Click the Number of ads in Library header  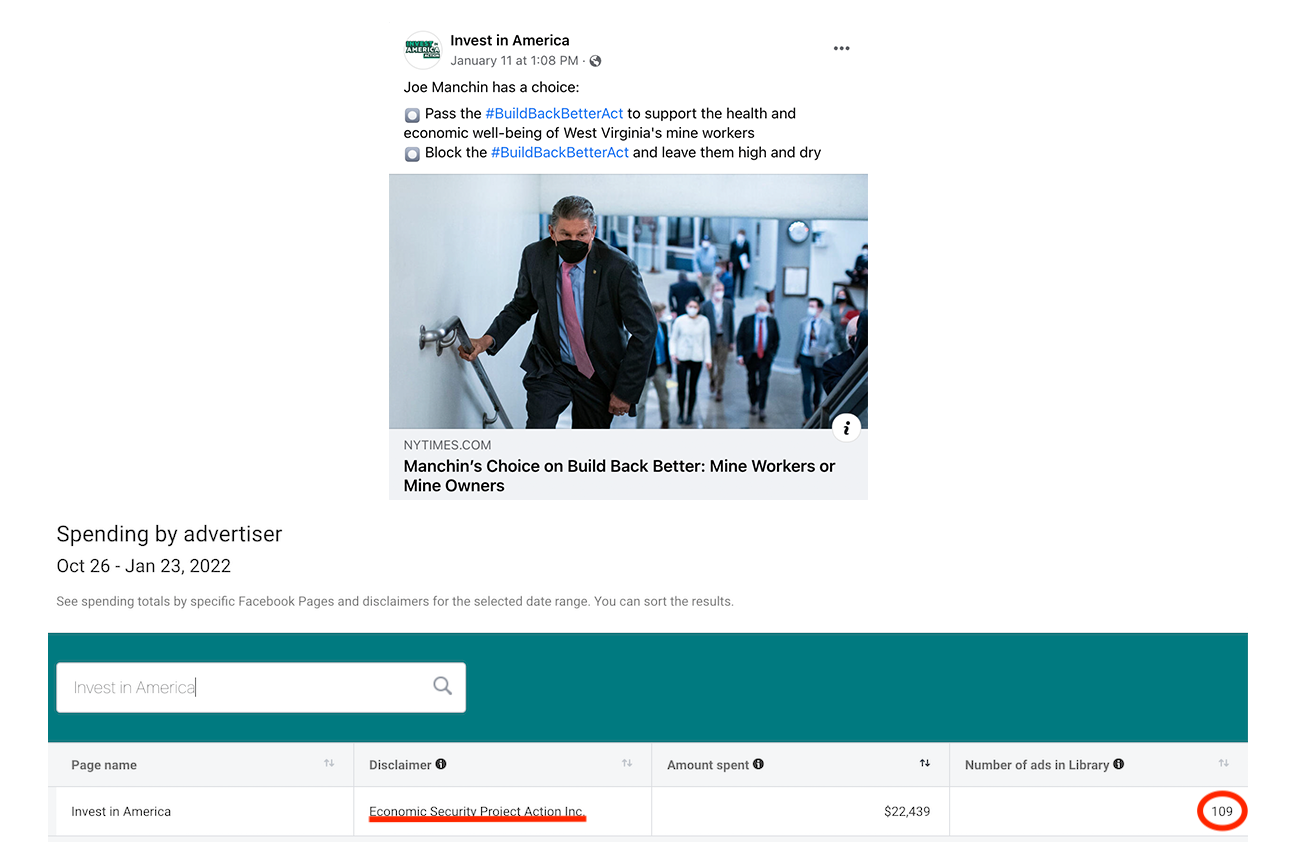[x=1037, y=765]
